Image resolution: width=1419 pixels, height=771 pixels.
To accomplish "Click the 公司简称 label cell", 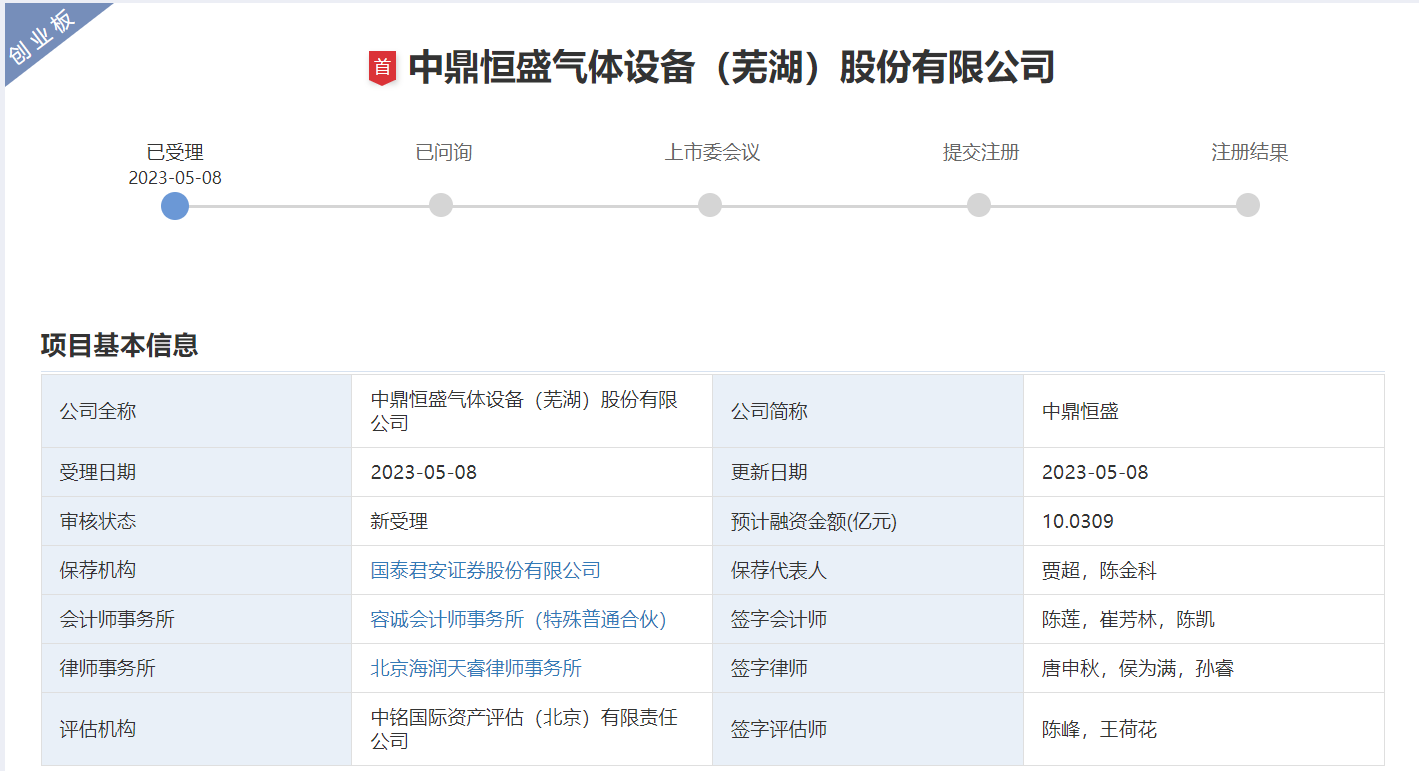I will [x=868, y=411].
